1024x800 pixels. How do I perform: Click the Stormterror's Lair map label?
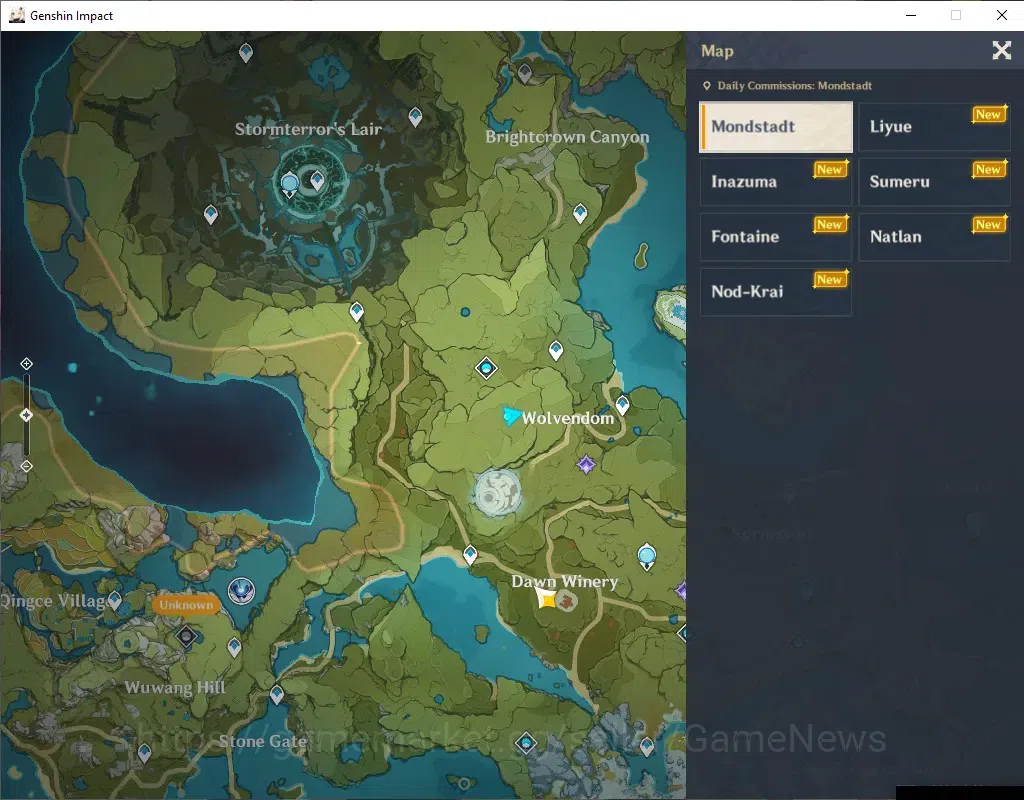[308, 129]
